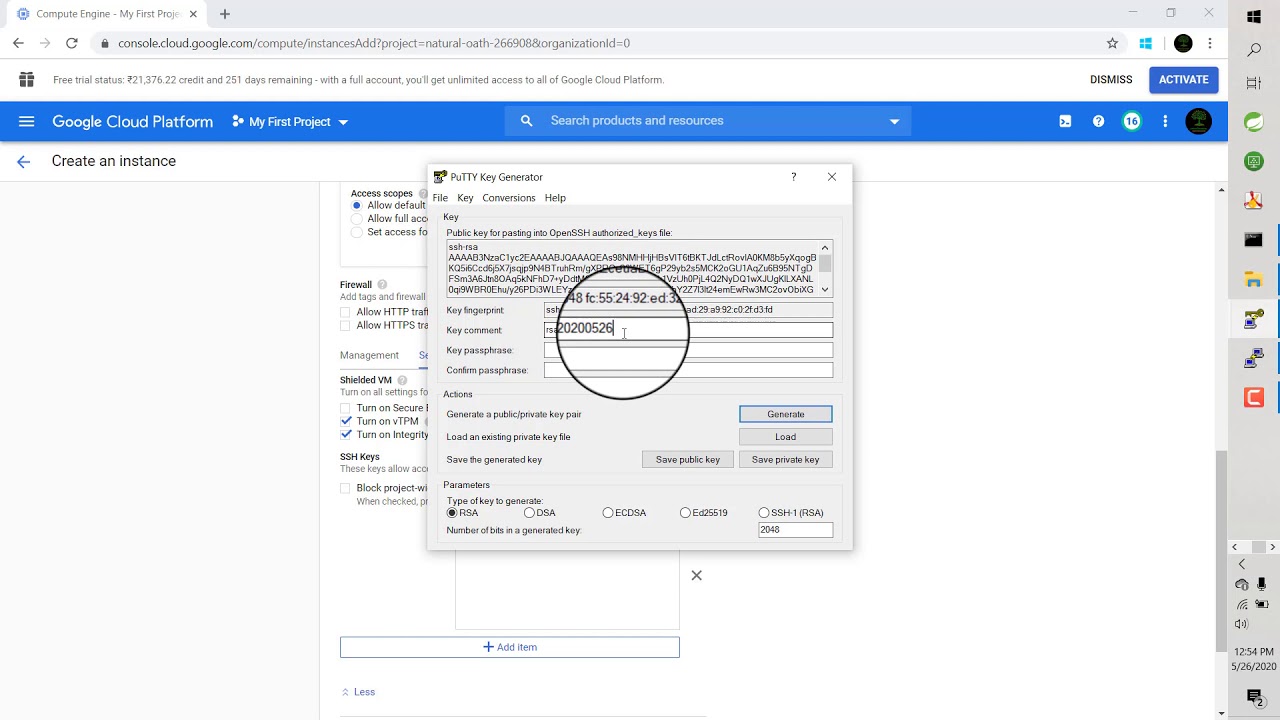Toggle Block project-wide SSH keys checkbox
Viewport: 1280px width, 720px height.
click(346, 489)
